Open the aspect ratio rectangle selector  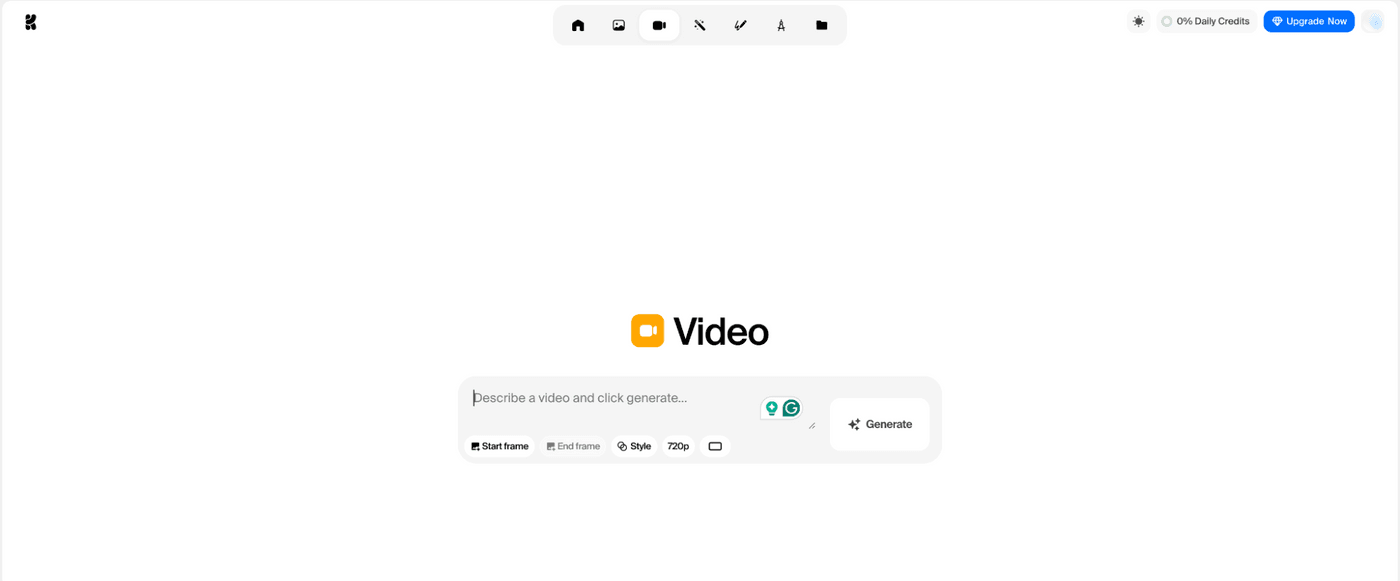coord(715,446)
